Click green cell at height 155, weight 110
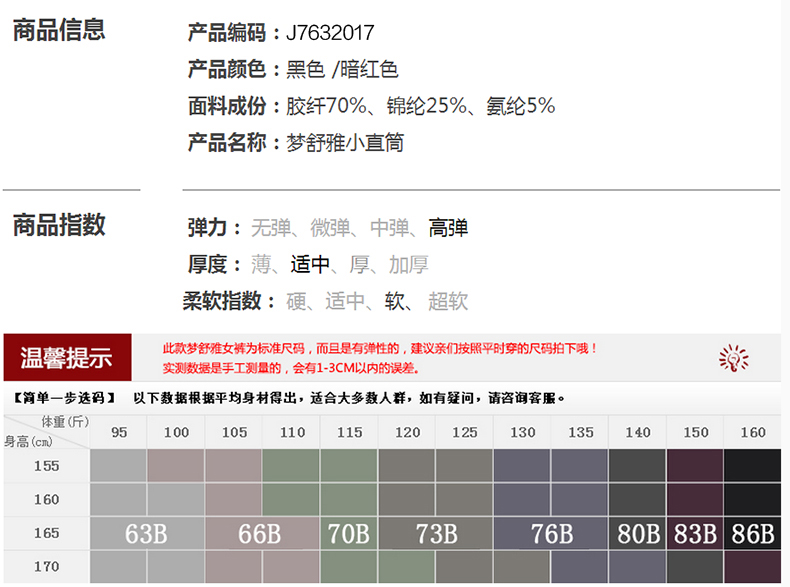This screenshot has height=587, width=790. 291,466
